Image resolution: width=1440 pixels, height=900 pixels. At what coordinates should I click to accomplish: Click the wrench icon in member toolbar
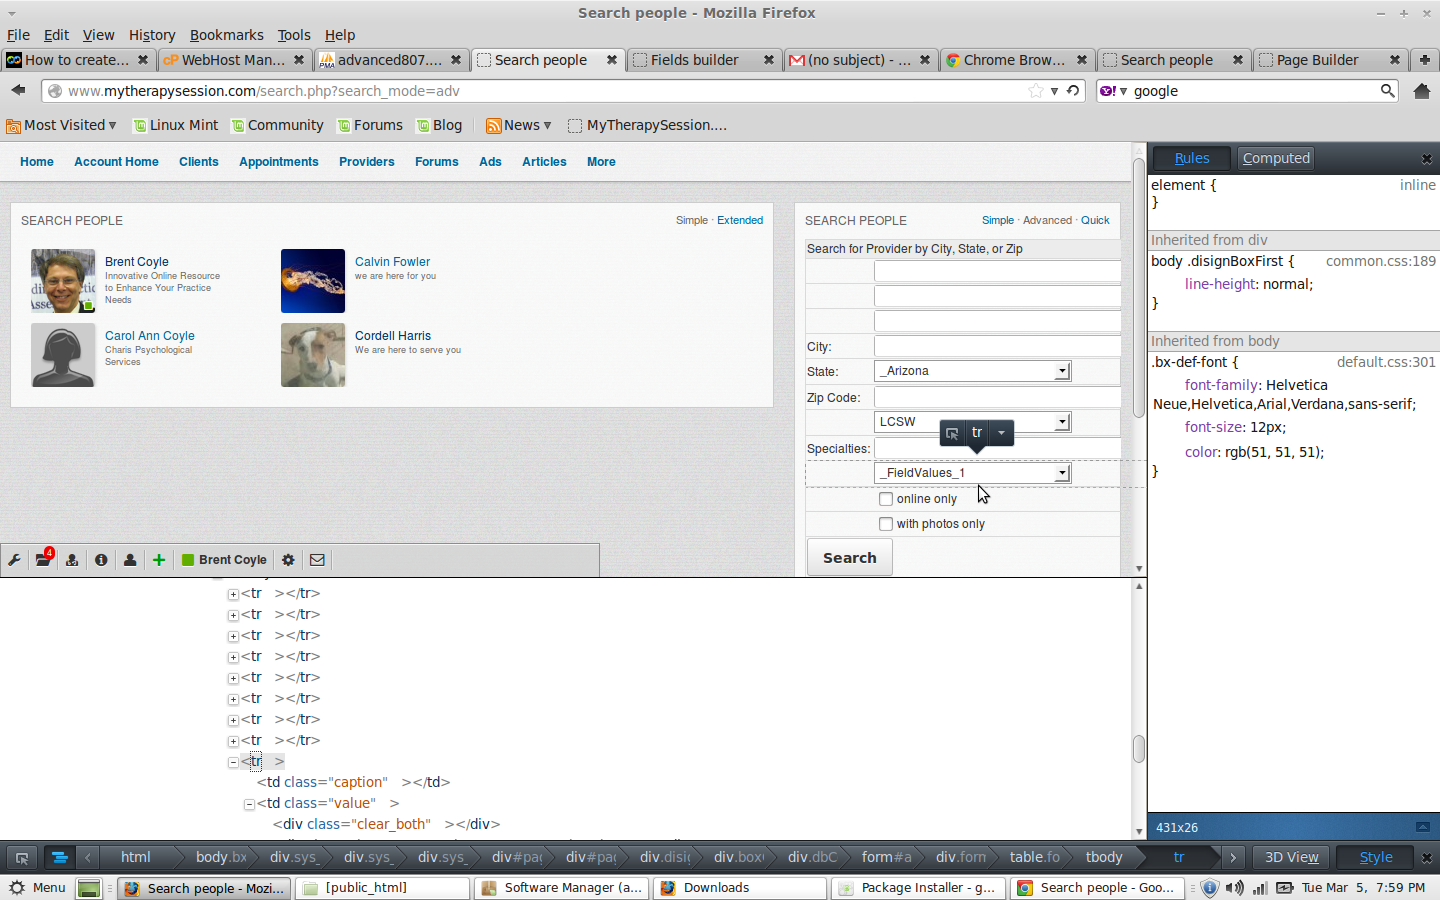pos(15,560)
